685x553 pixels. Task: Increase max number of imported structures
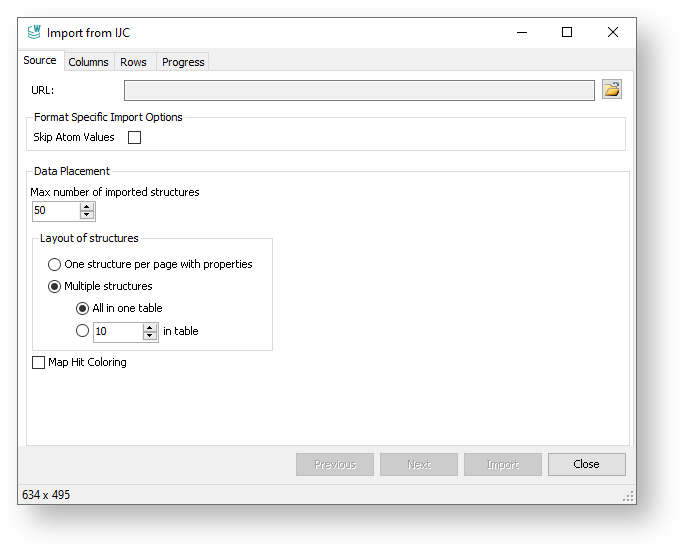coord(87,207)
